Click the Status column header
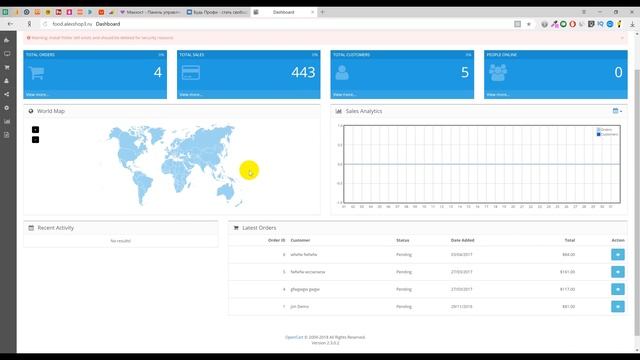The image size is (640, 360). click(402, 240)
